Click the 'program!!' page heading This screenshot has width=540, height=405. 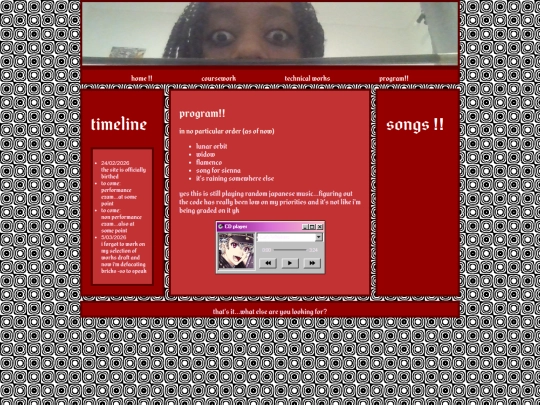[x=202, y=113]
